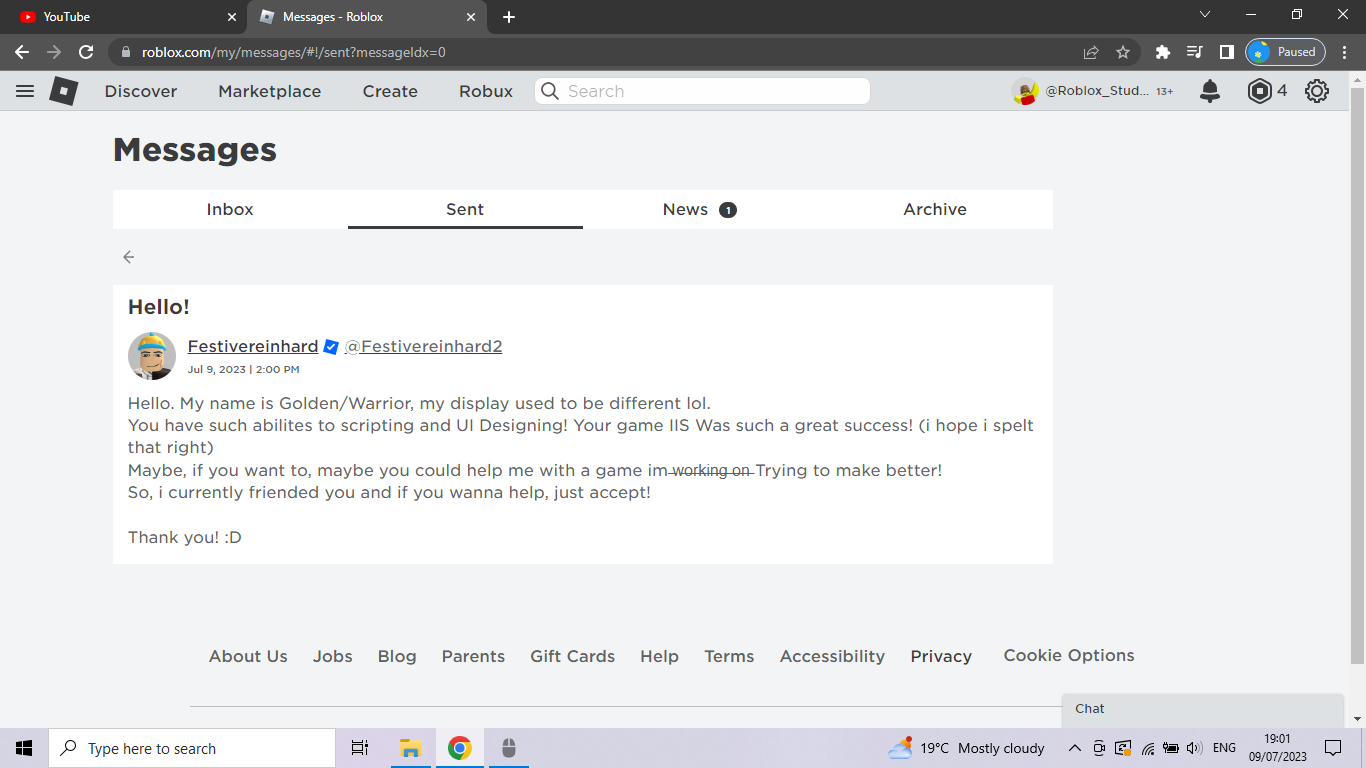Open the News tab
The height and width of the screenshot is (768, 1366).
tap(700, 209)
